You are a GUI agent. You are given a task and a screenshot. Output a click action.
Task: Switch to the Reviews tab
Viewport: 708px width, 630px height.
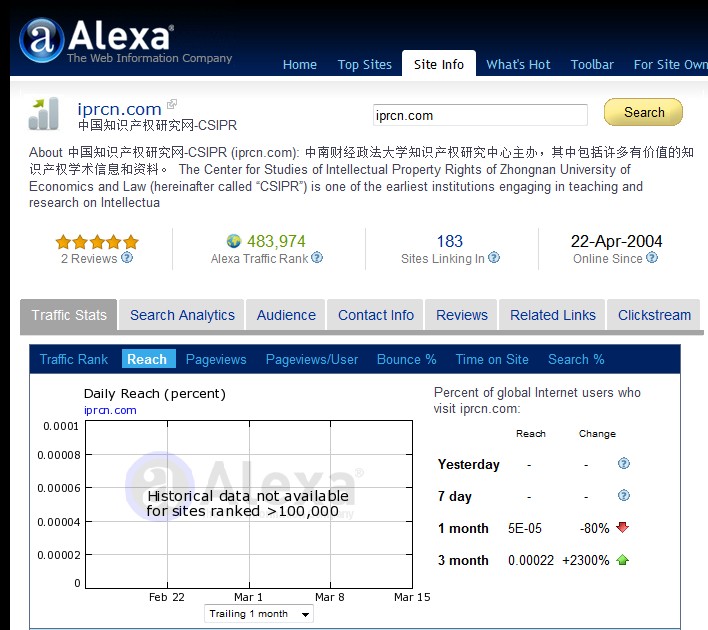tap(462, 315)
